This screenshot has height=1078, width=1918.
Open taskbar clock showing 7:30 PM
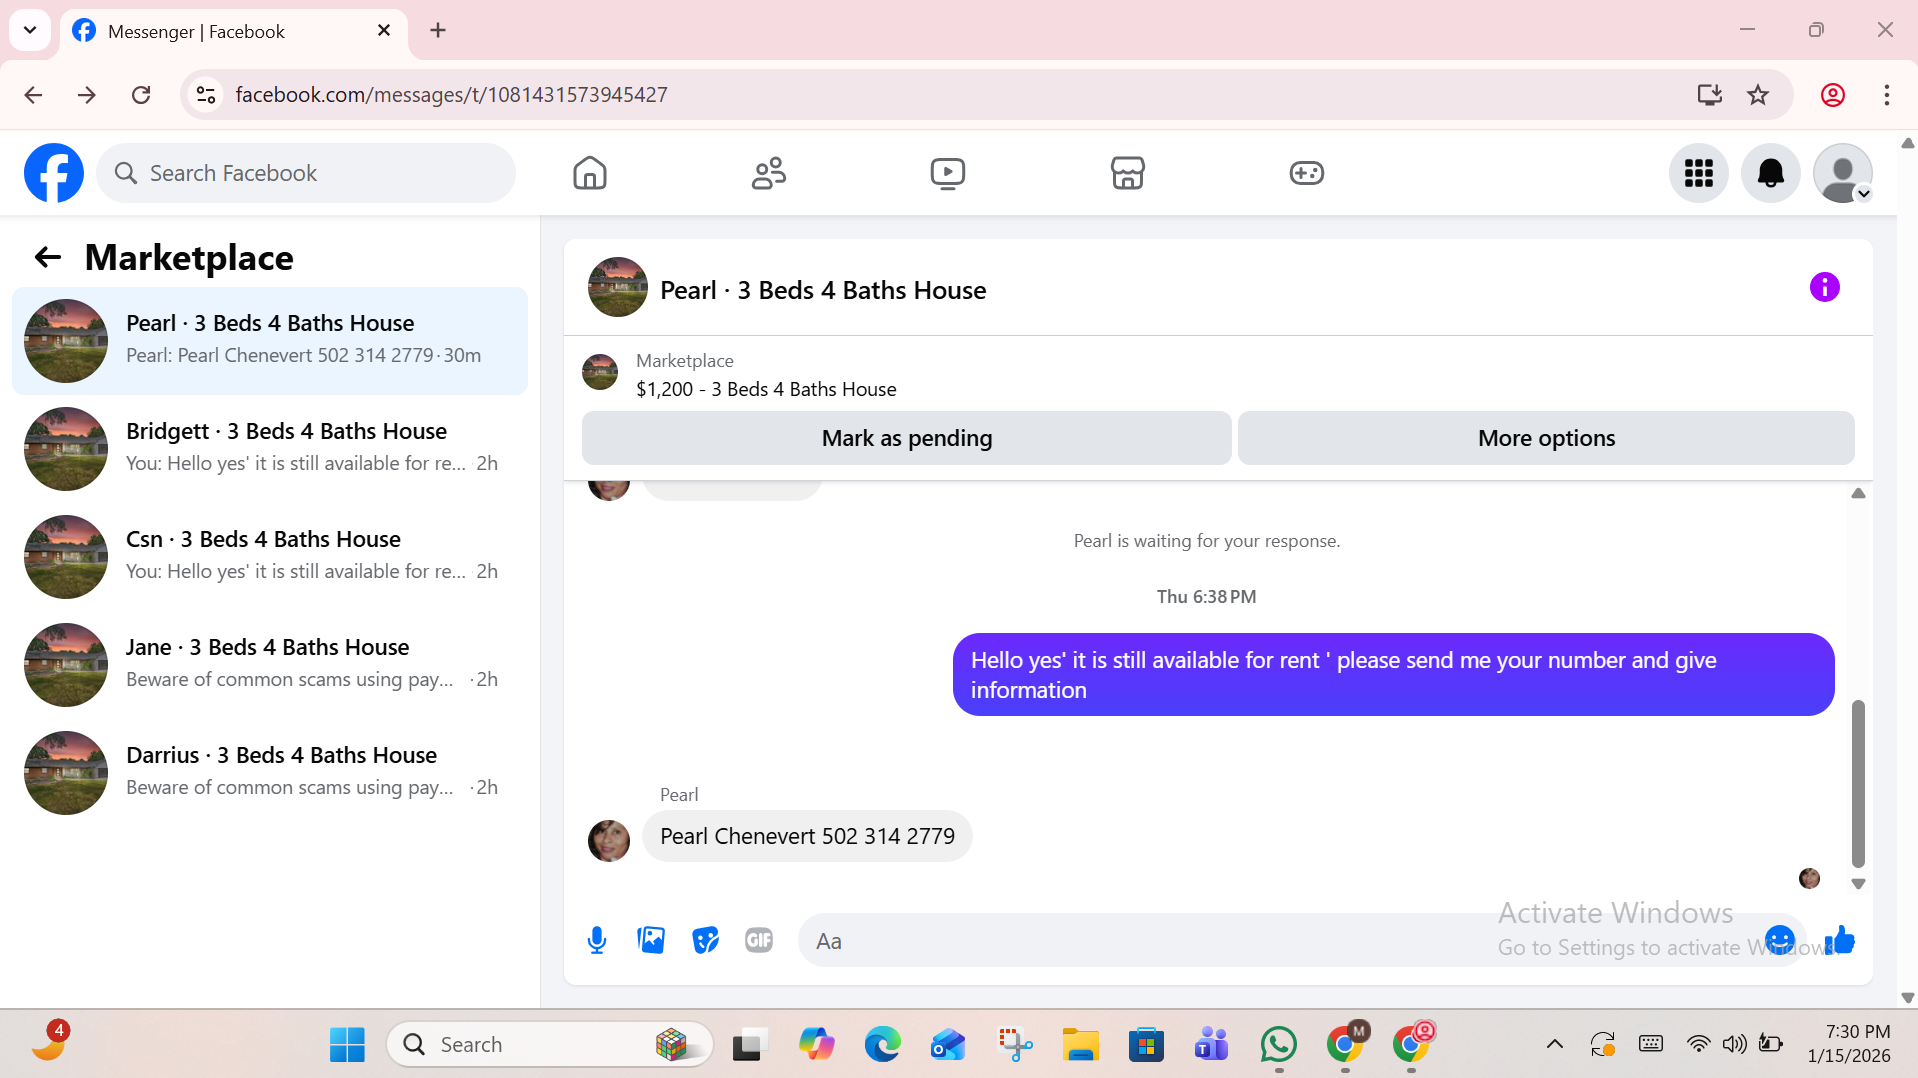[1848, 1044]
